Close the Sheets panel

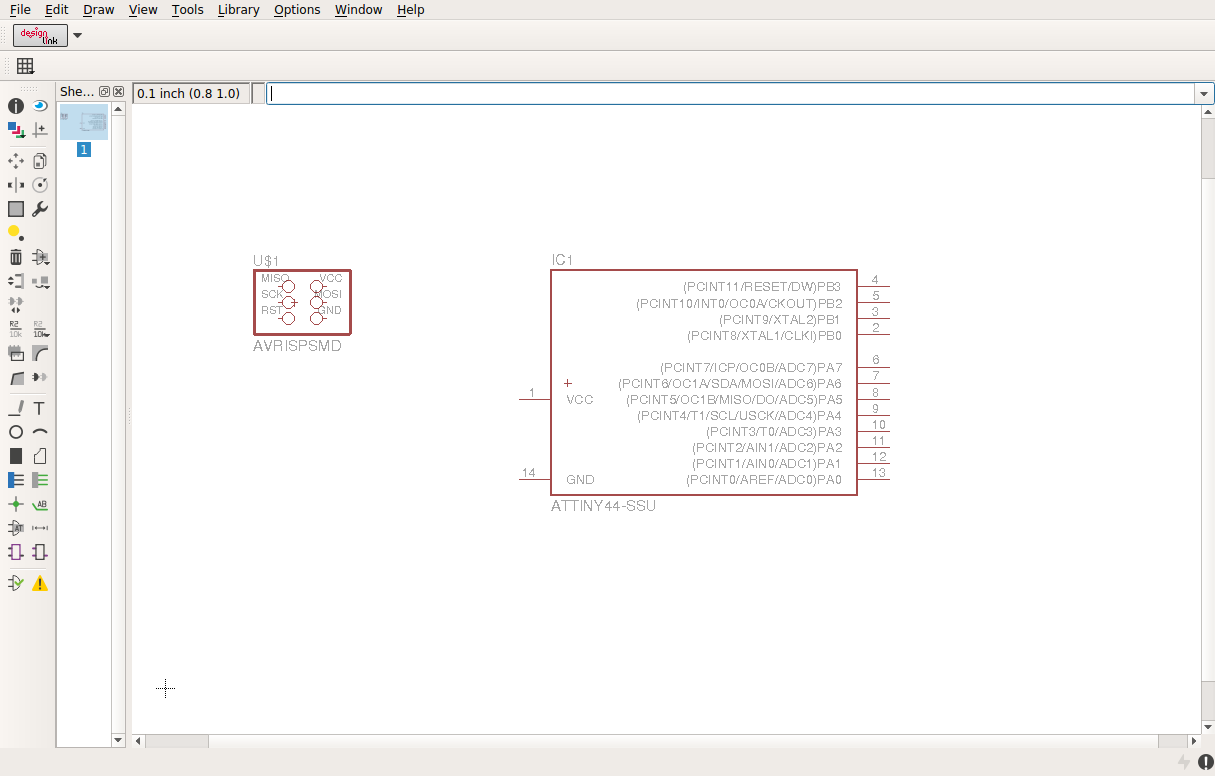(118, 92)
